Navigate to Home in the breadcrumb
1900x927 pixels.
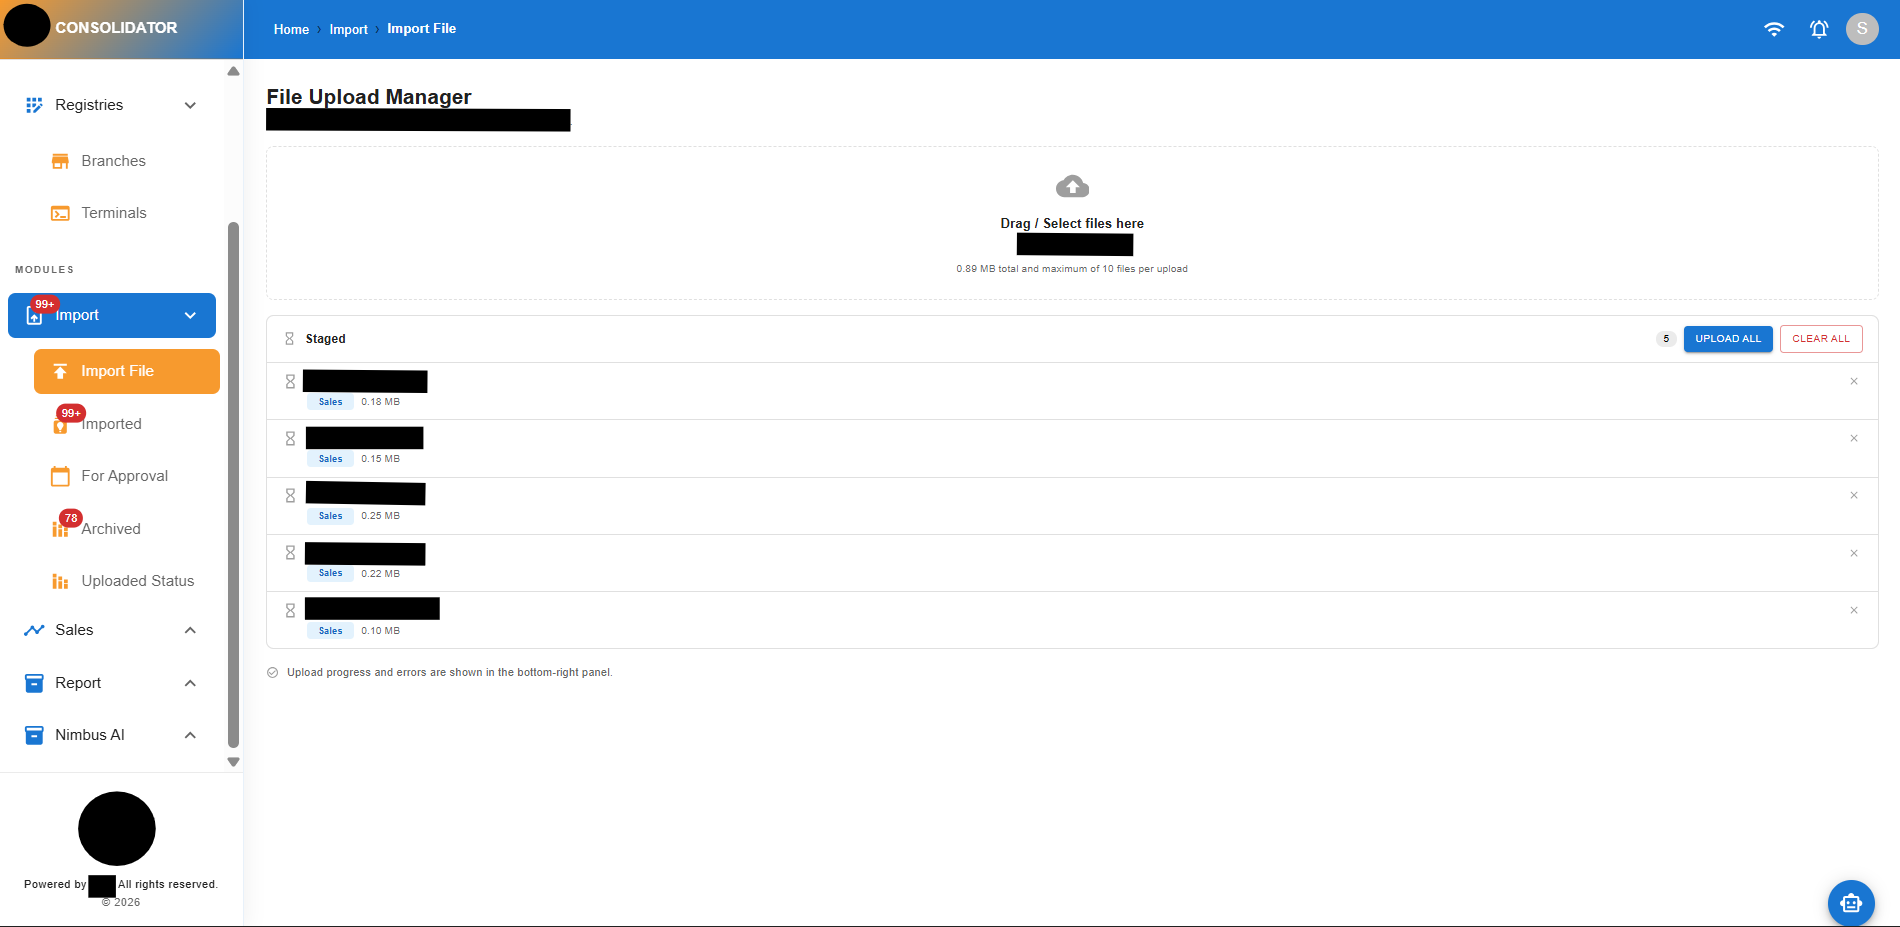pyautogui.click(x=291, y=29)
